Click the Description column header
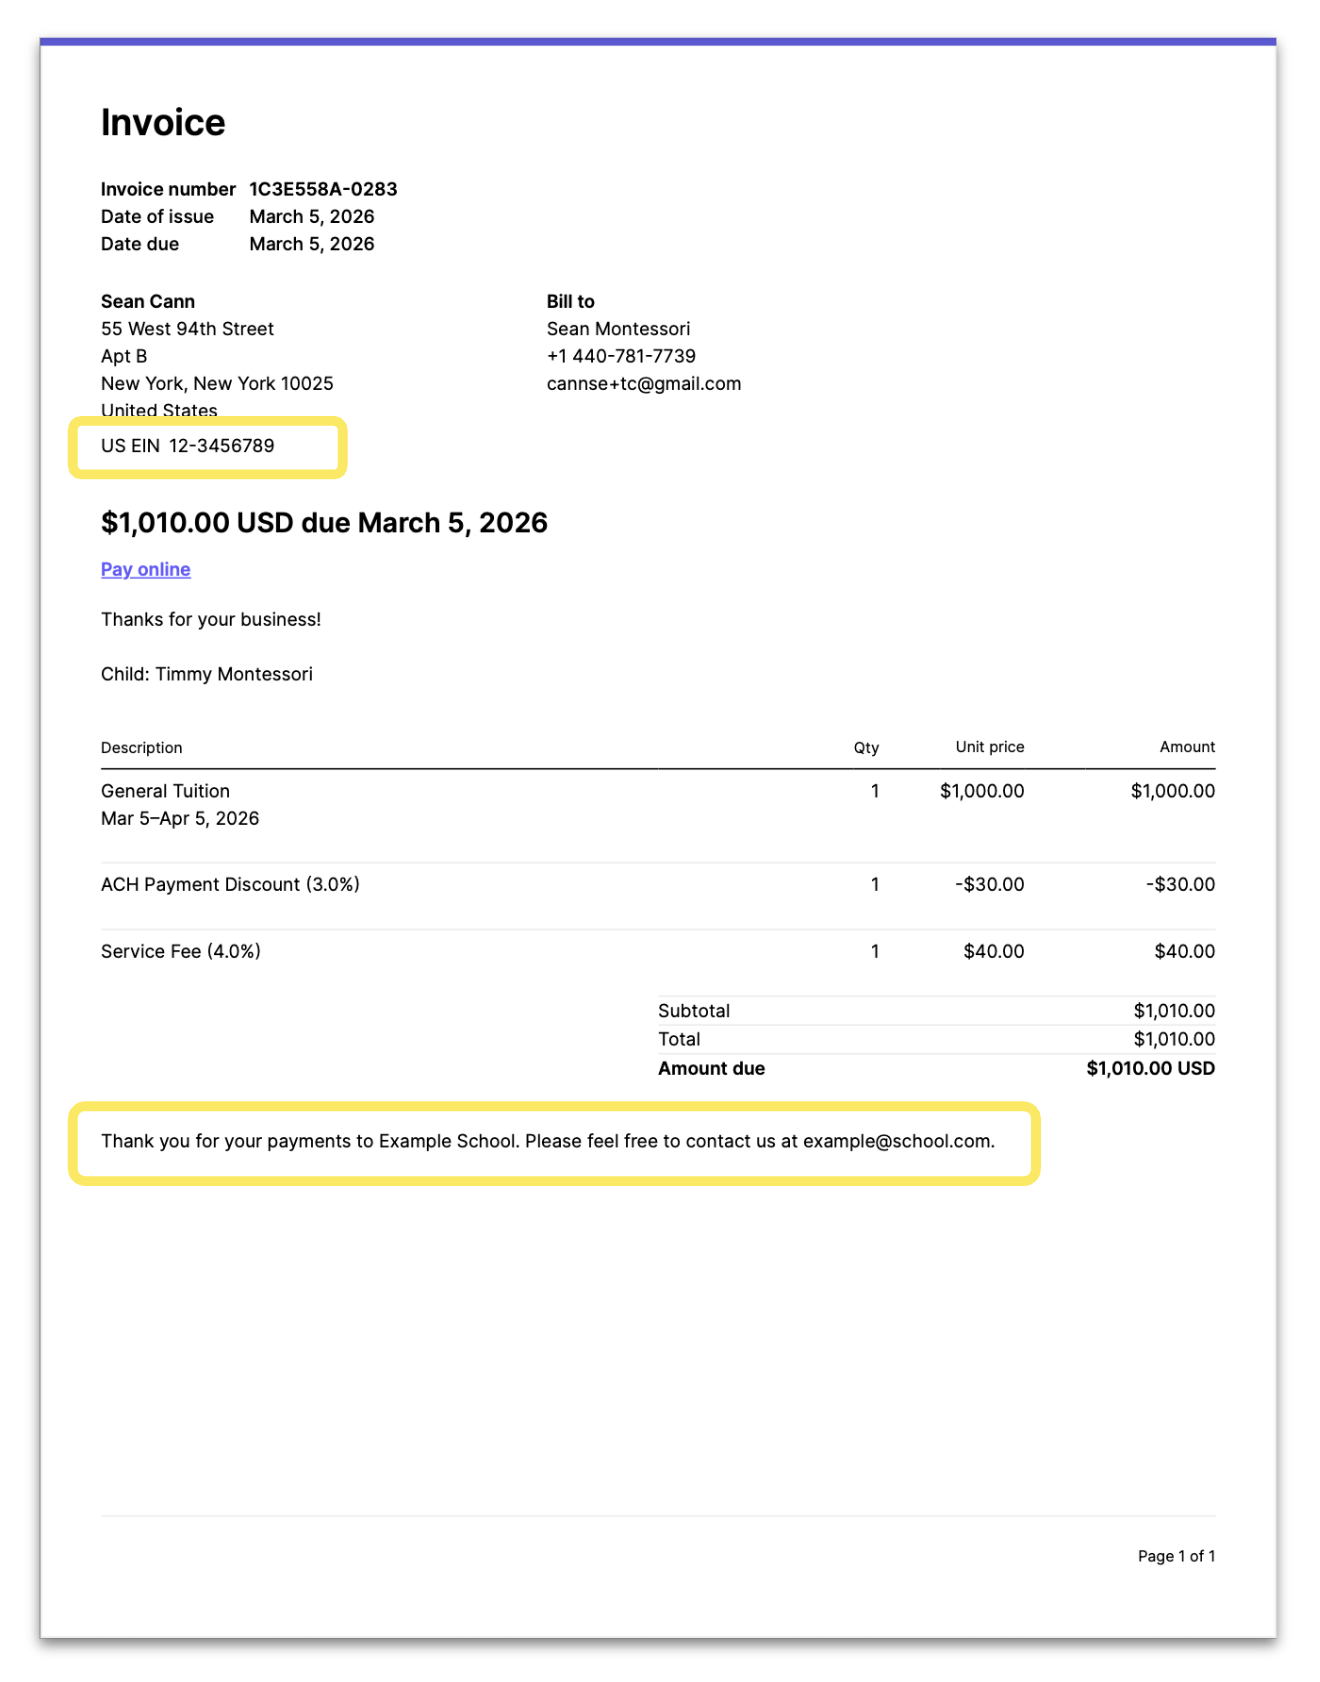The width and height of the screenshot is (1320, 1682). tap(142, 747)
